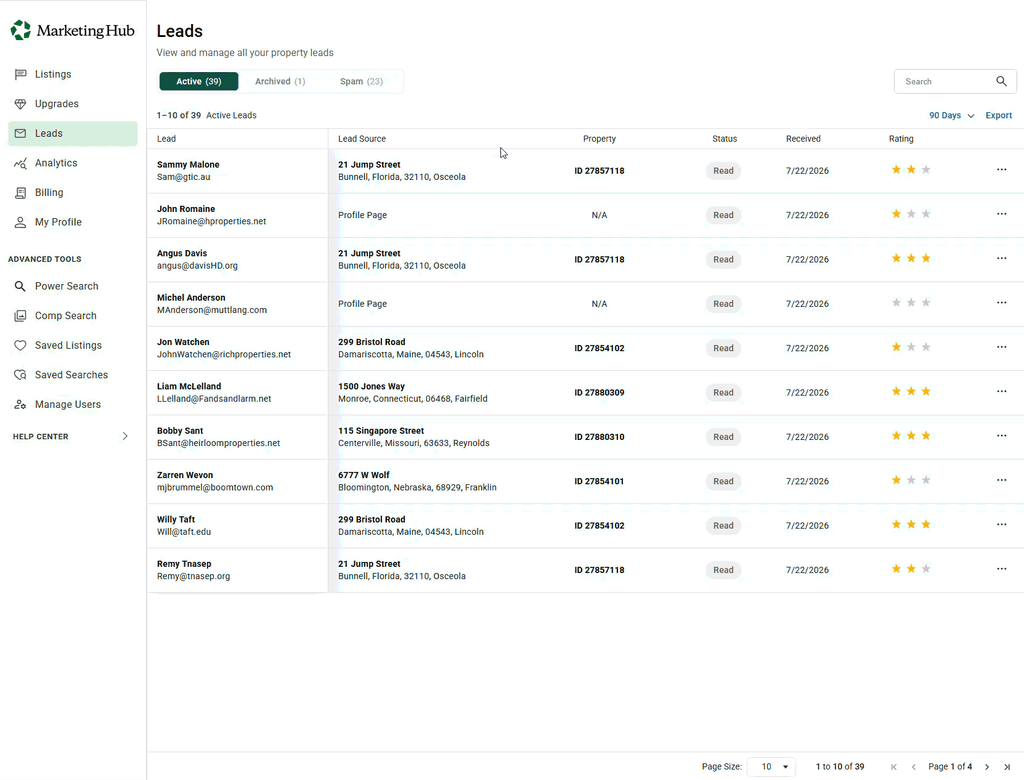Switch to the Archived tab

pyautogui.click(x=280, y=82)
